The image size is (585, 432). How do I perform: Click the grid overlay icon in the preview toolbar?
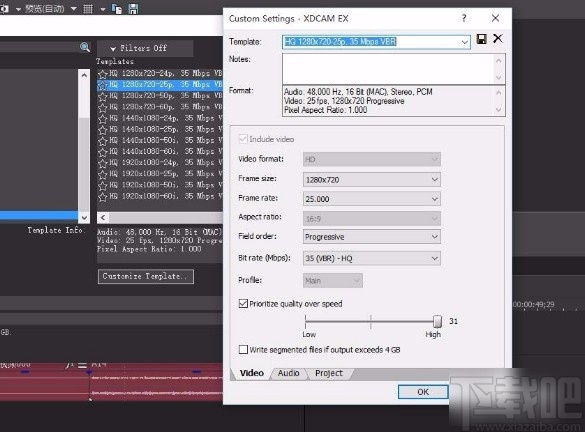point(88,8)
